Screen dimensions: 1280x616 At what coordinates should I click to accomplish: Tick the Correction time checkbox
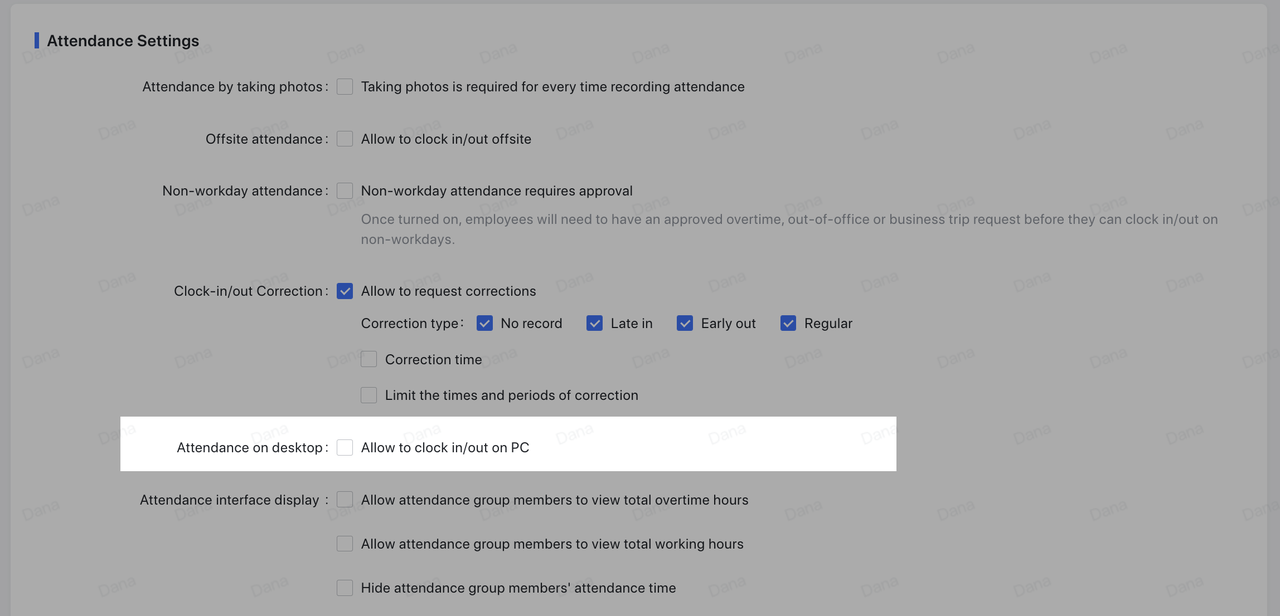(369, 359)
